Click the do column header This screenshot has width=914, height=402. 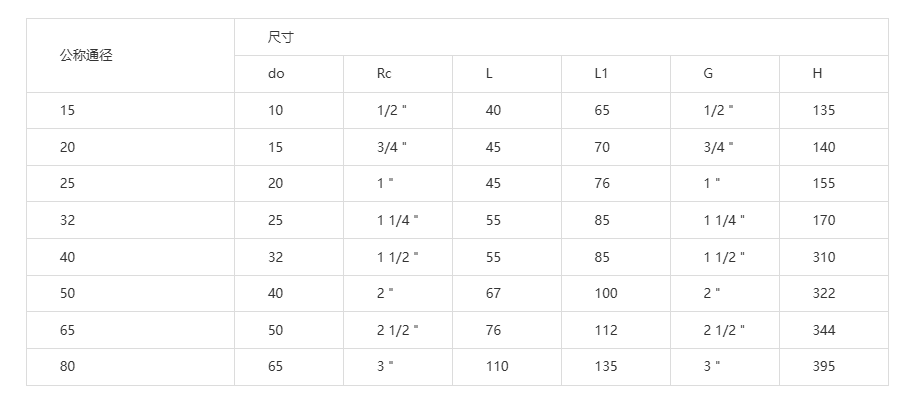tap(289, 74)
